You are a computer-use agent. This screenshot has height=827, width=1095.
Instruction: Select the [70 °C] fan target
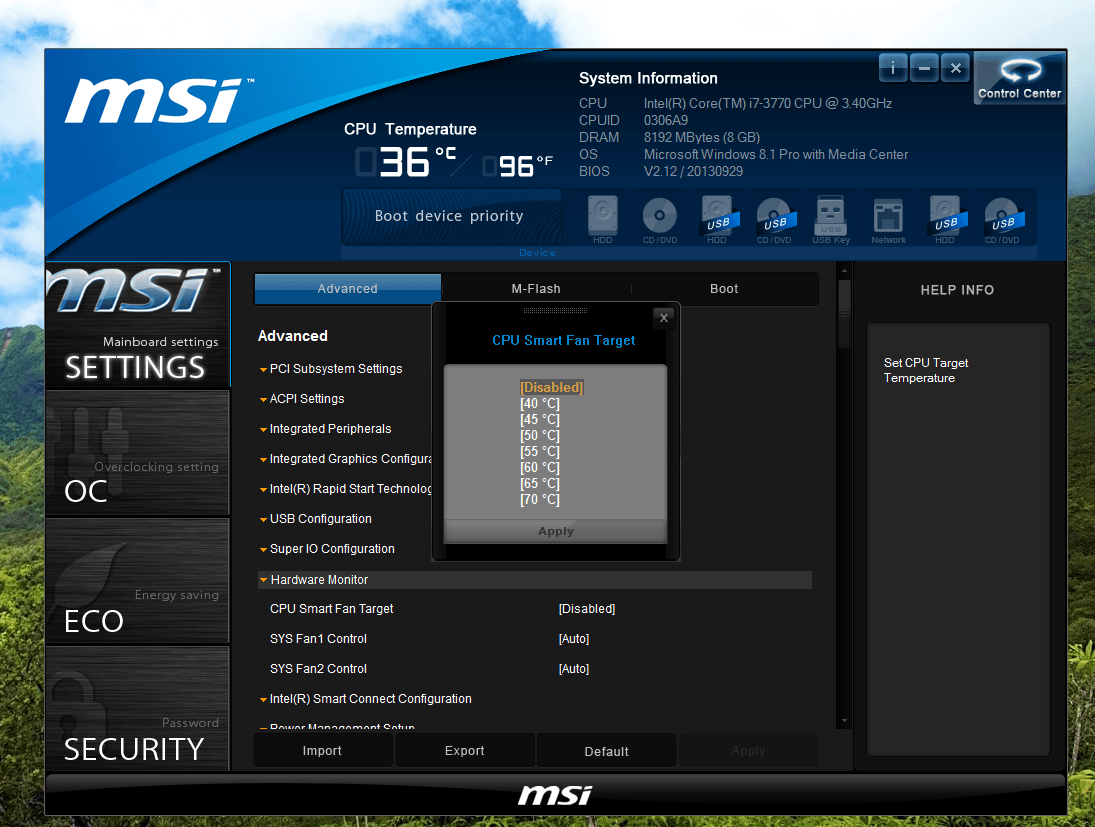(540, 500)
